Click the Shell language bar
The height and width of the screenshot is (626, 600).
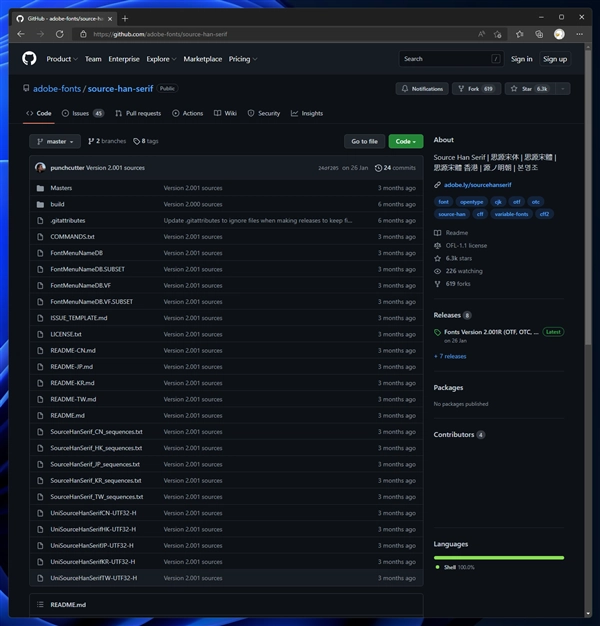(x=499, y=558)
